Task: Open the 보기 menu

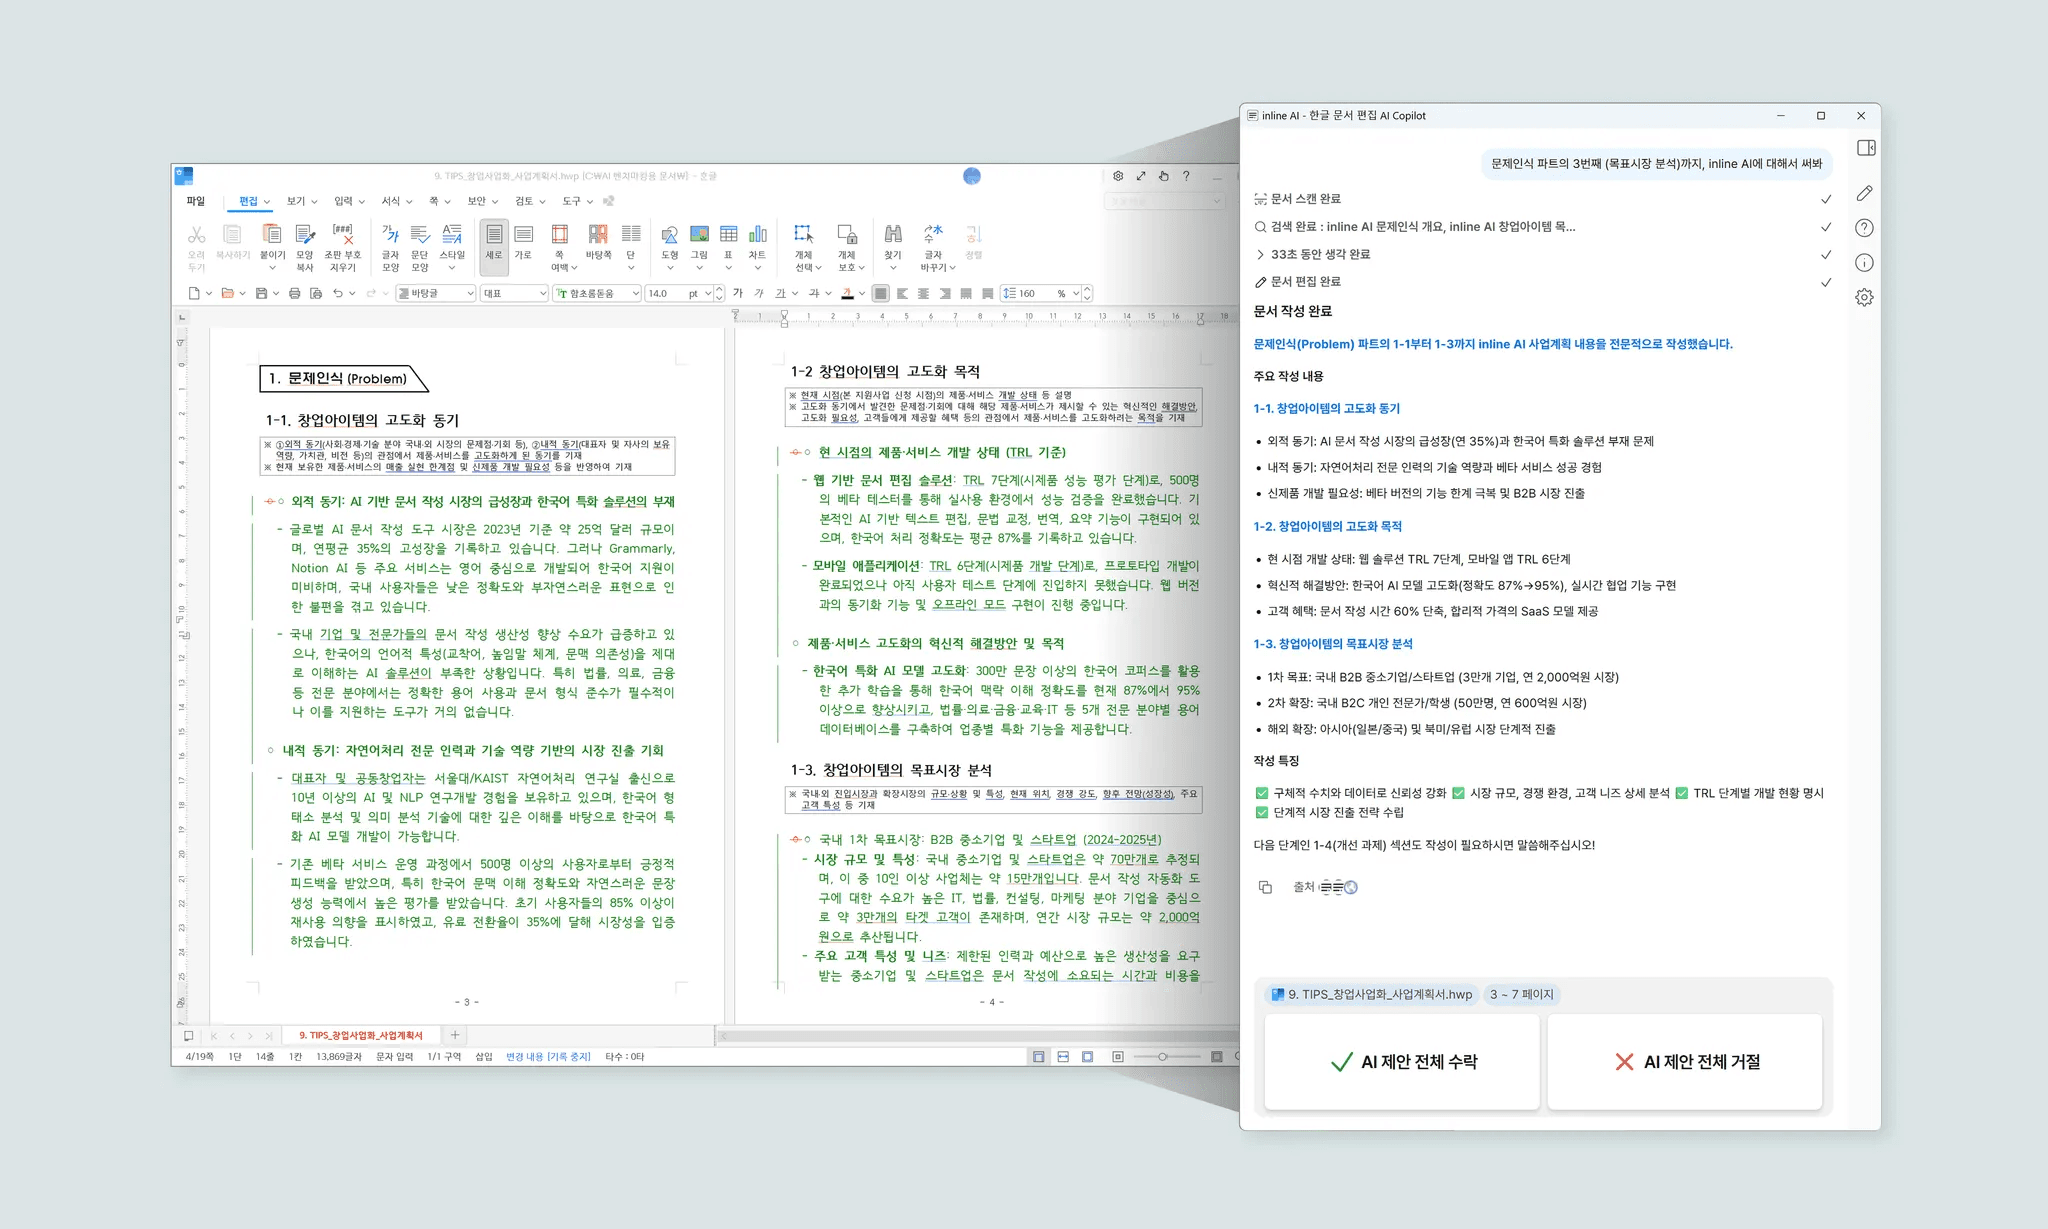Action: click(301, 201)
